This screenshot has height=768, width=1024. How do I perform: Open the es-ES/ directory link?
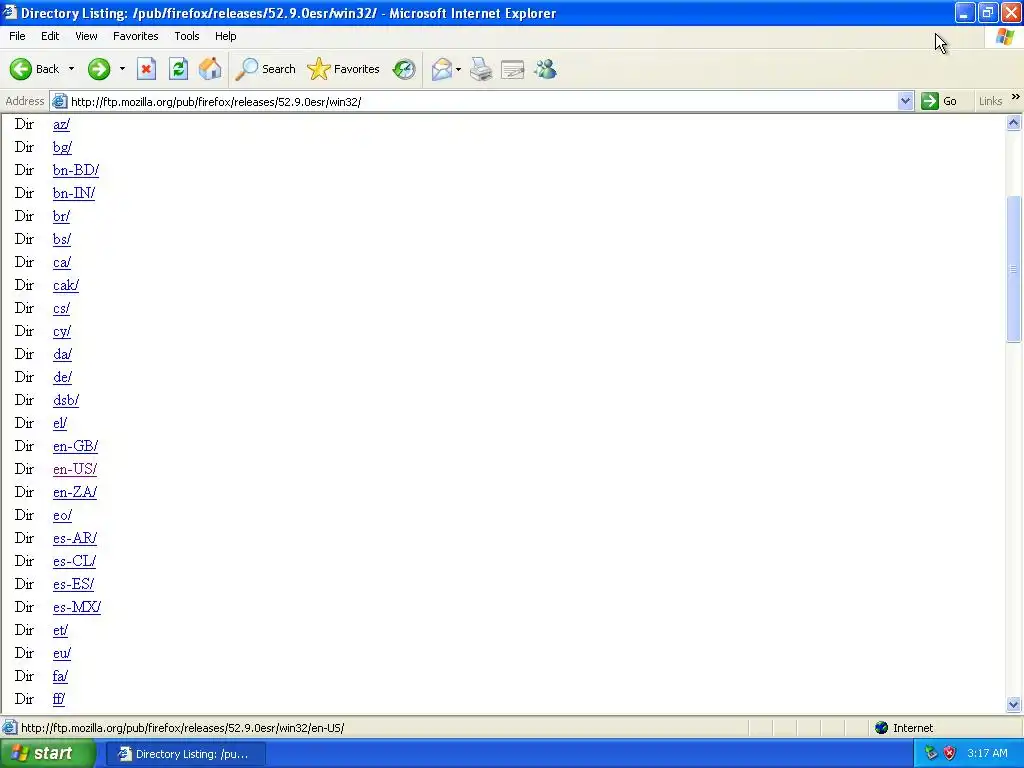(x=74, y=584)
